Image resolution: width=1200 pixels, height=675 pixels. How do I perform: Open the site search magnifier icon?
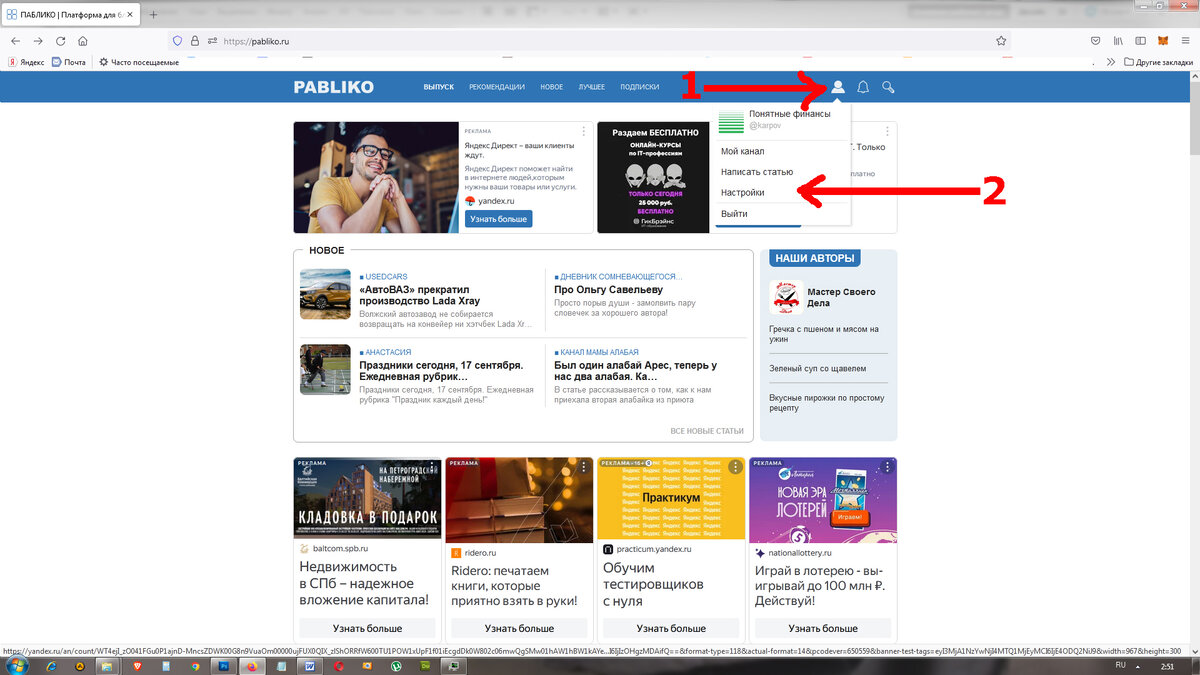(888, 87)
